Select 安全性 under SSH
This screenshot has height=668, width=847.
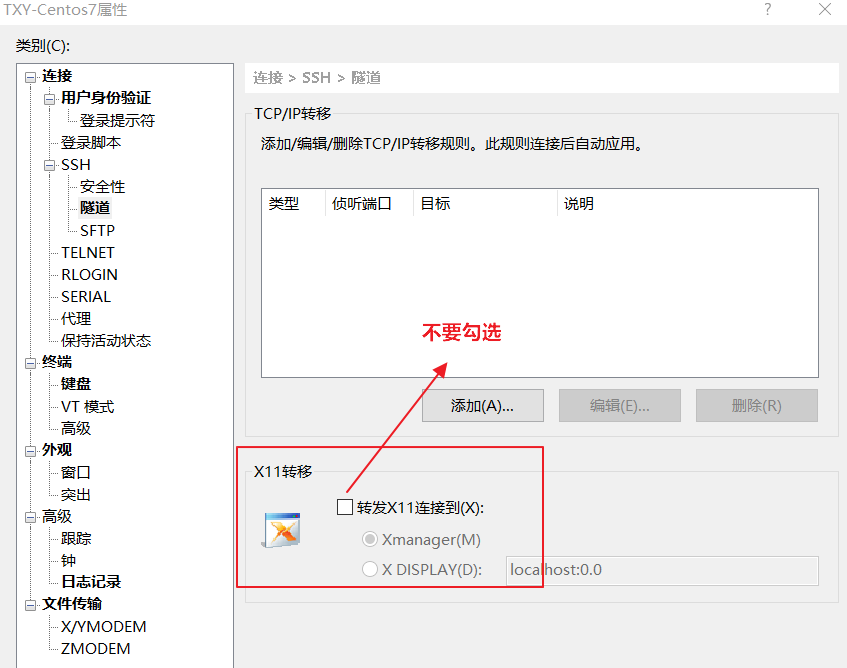coord(102,187)
